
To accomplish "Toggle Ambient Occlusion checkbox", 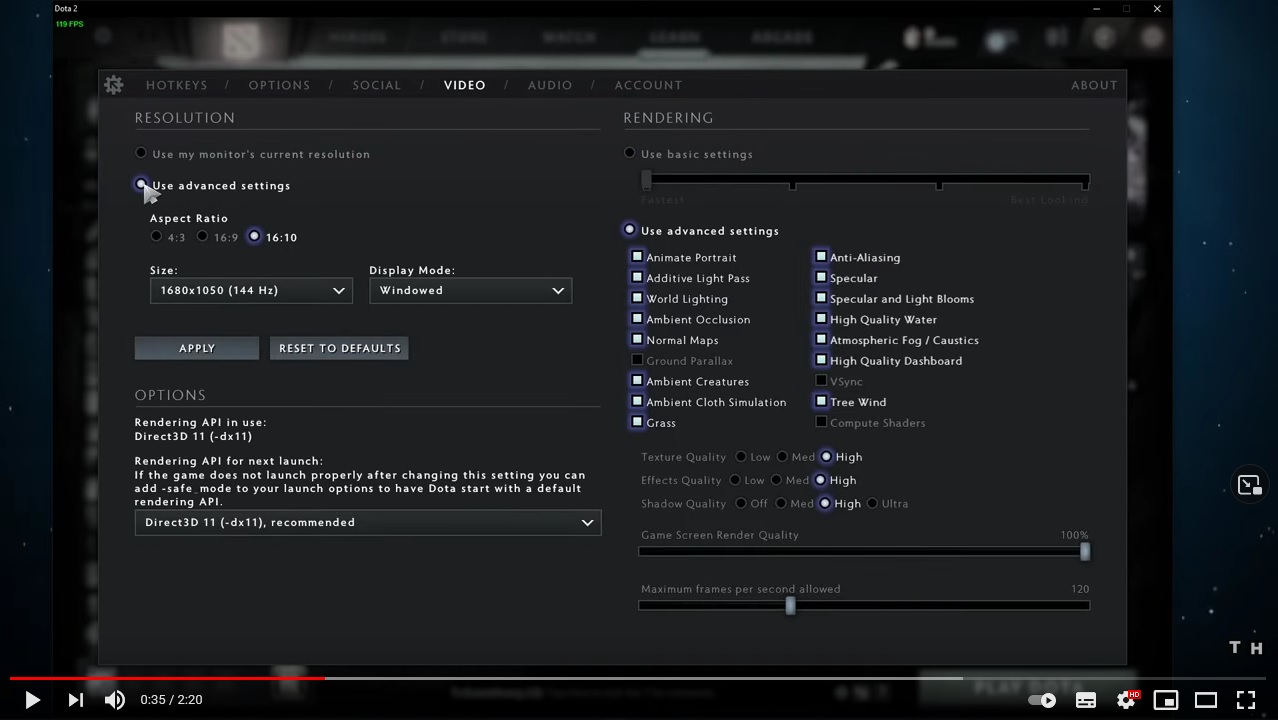I will coord(637,319).
